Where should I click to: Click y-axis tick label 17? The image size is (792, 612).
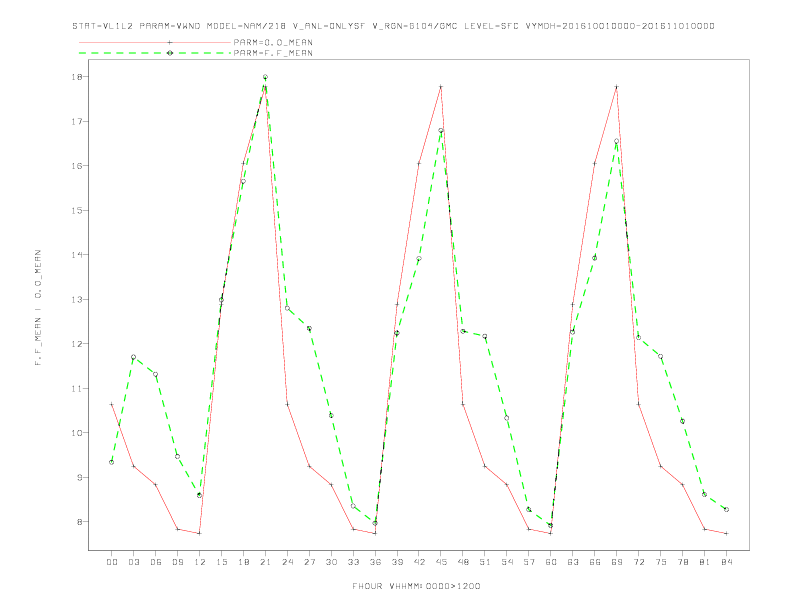pos(77,121)
